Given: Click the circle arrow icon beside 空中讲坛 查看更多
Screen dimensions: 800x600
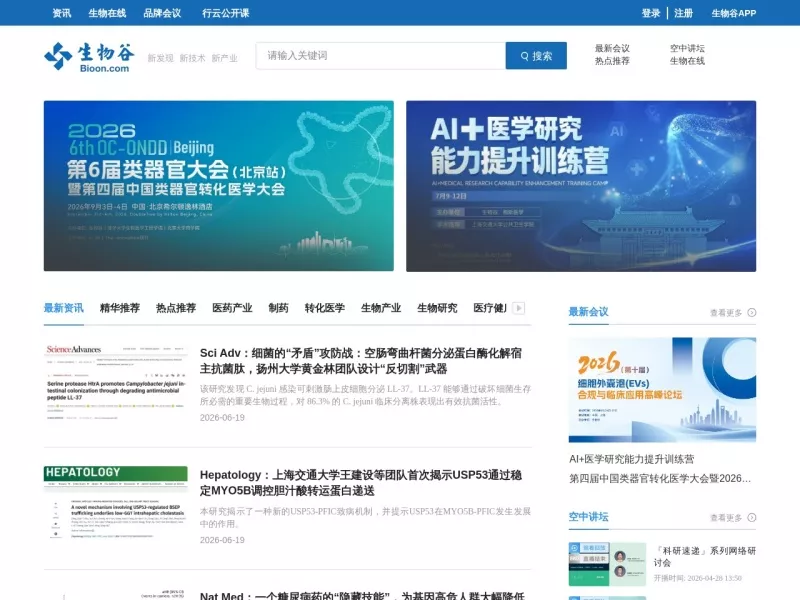Looking at the screenshot, I should 752,518.
